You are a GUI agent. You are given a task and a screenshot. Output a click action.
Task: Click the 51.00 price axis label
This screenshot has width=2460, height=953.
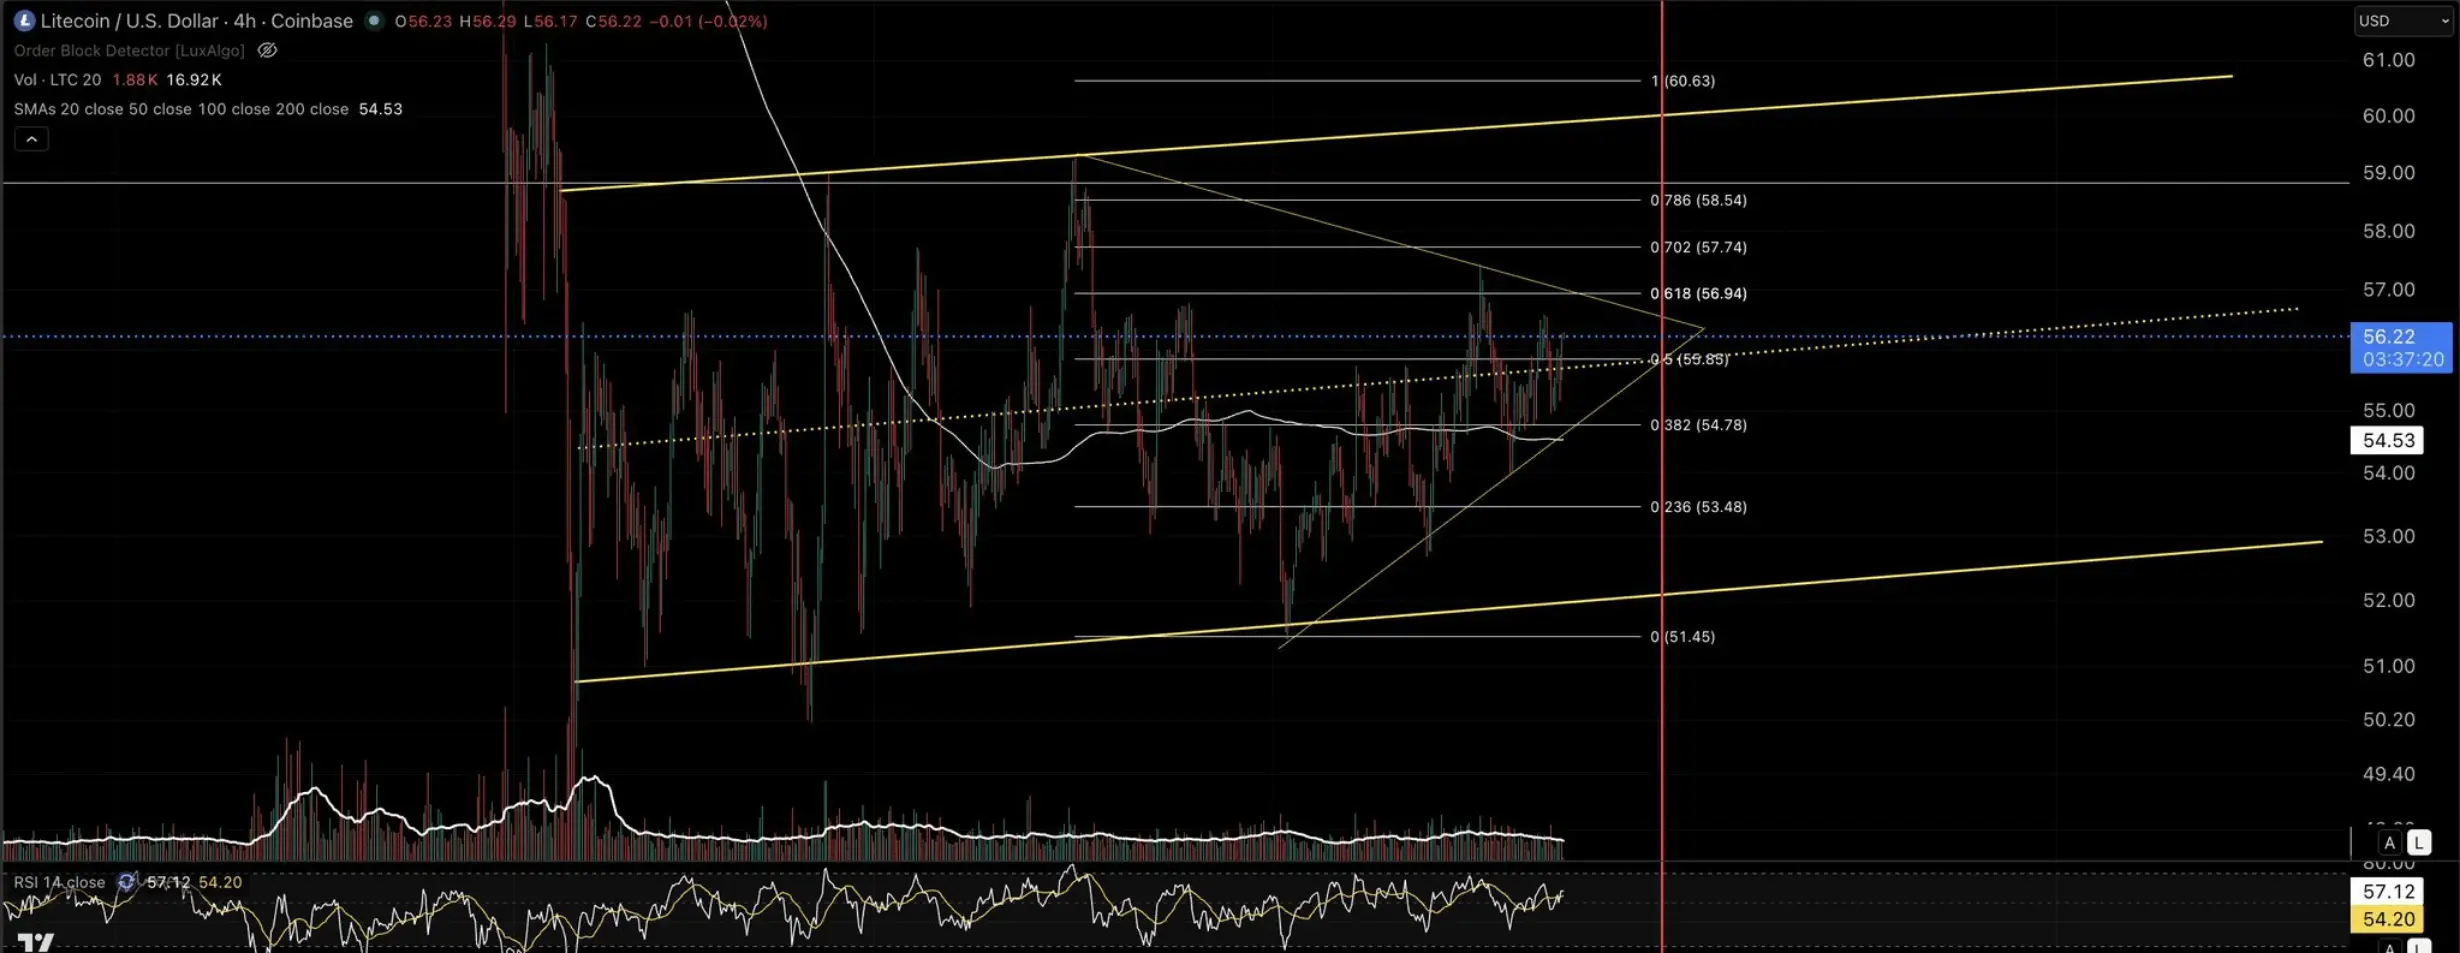2388,666
